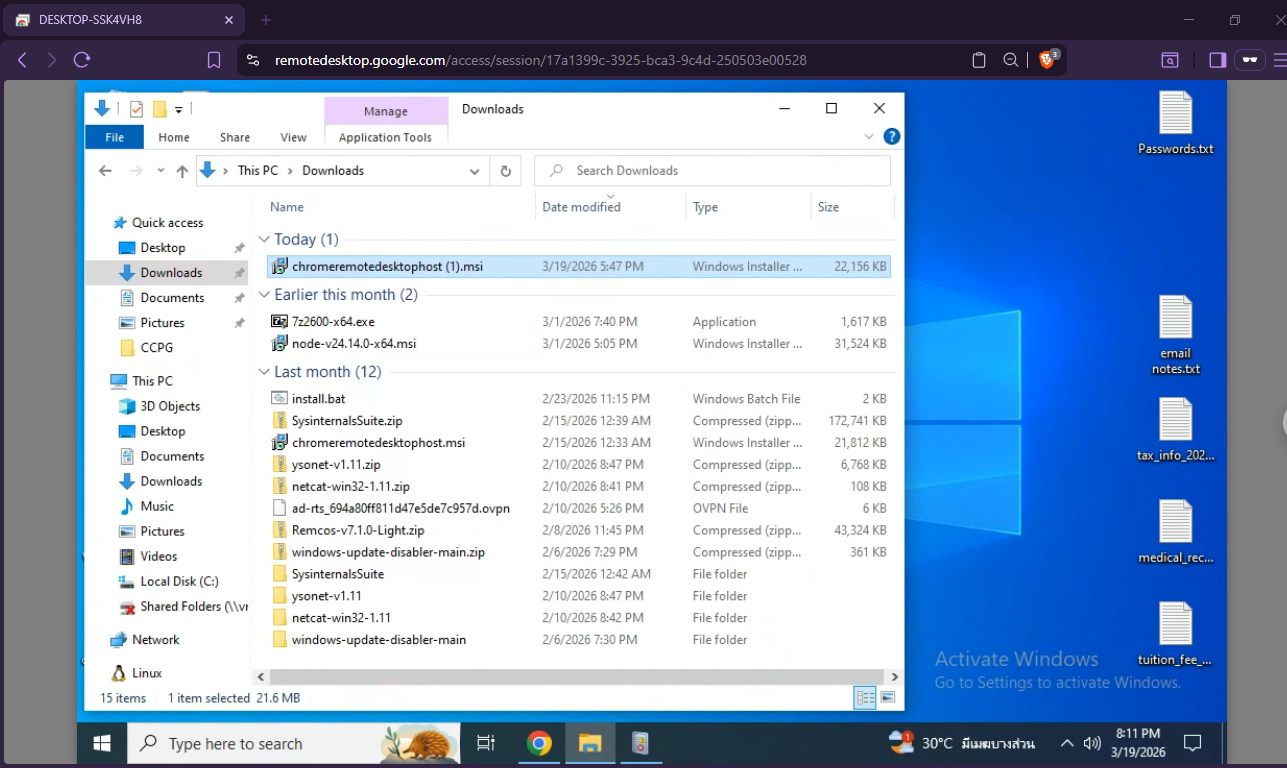Go back in File Explorer
The height and width of the screenshot is (768, 1287).
pyautogui.click(x=105, y=171)
